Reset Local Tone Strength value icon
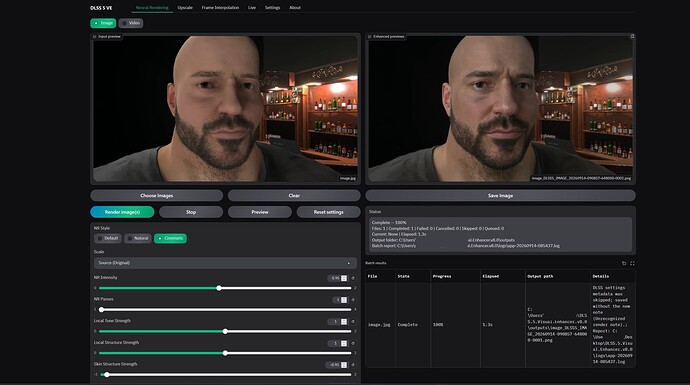The height and width of the screenshot is (385, 690). pyautogui.click(x=353, y=322)
